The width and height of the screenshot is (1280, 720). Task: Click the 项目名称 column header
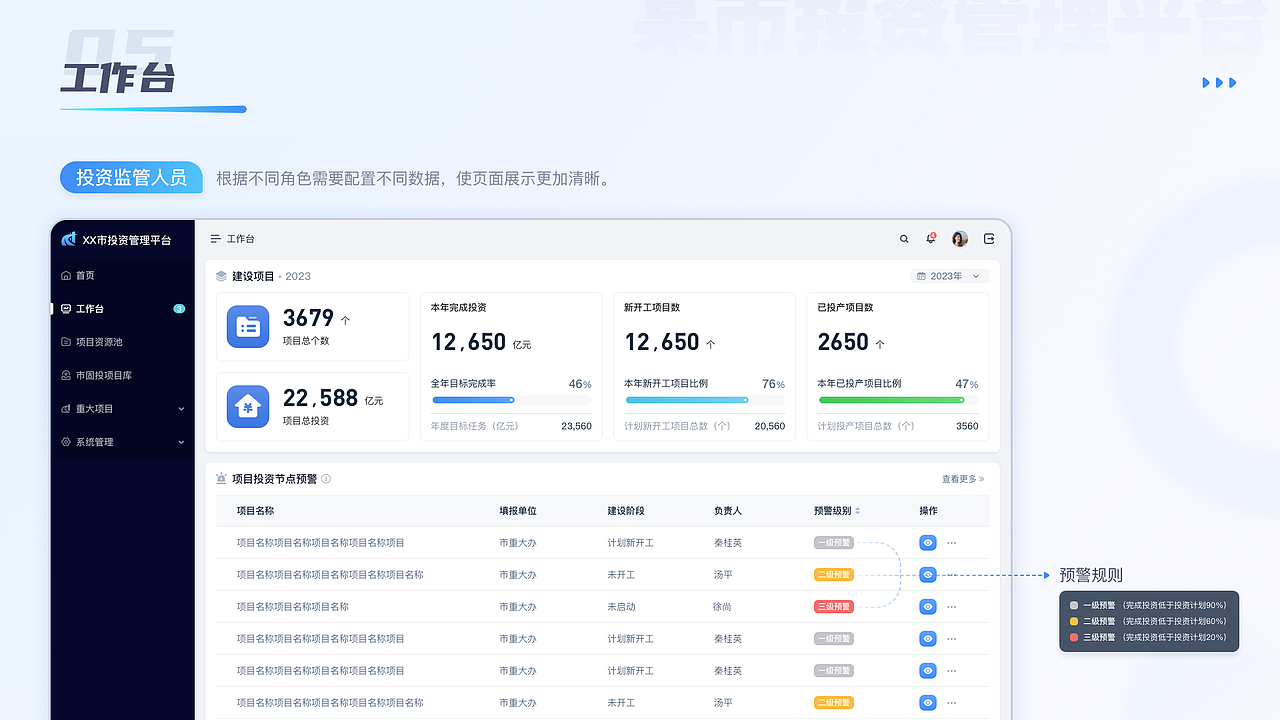tap(255, 511)
